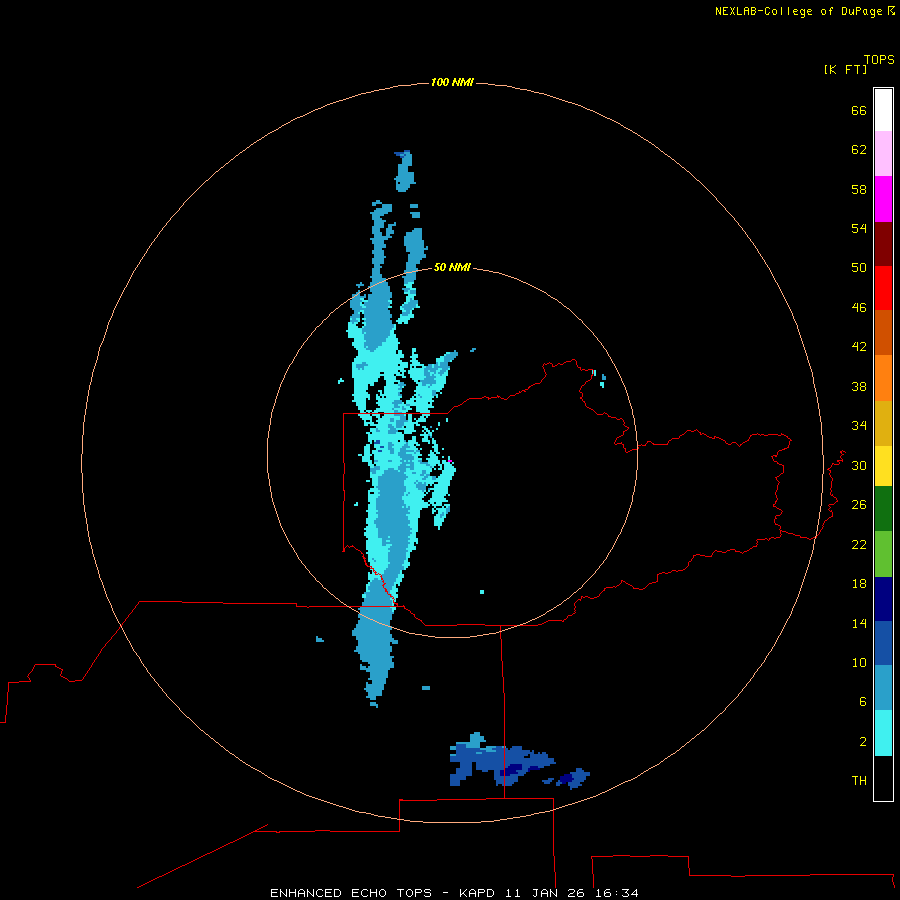Screen dimensions: 900x900
Task: Click the 66 value on the scale
Action: pos(859,110)
